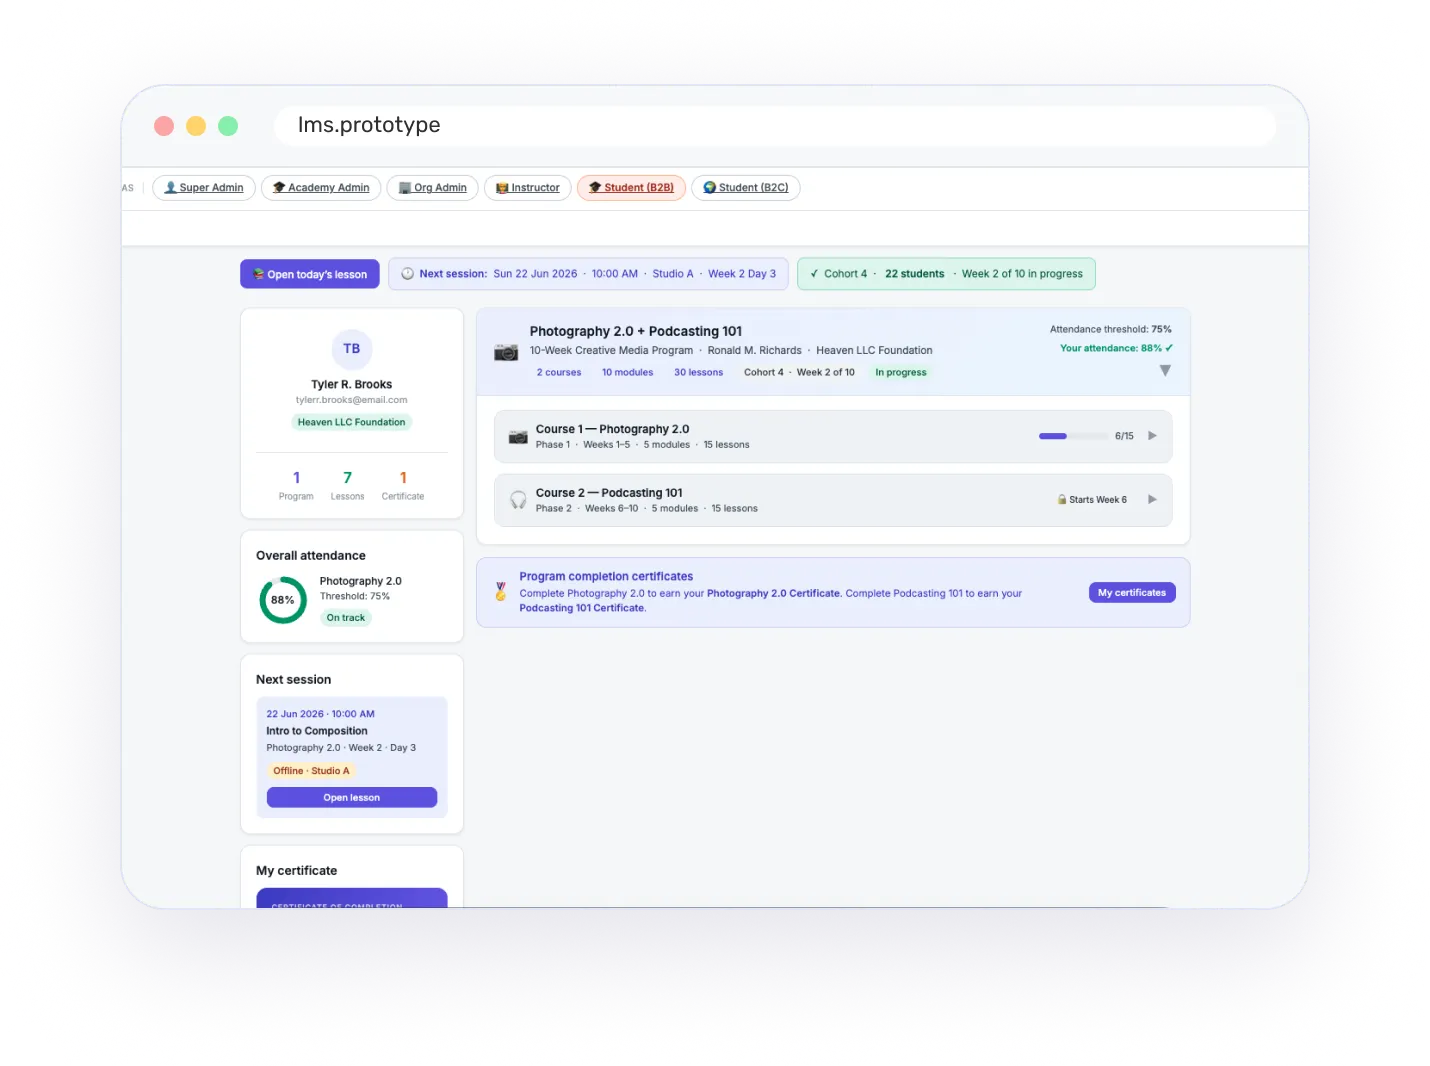The width and height of the screenshot is (1430, 1066).
Task: Collapse the program header with the down triangle
Action: 1165,371
